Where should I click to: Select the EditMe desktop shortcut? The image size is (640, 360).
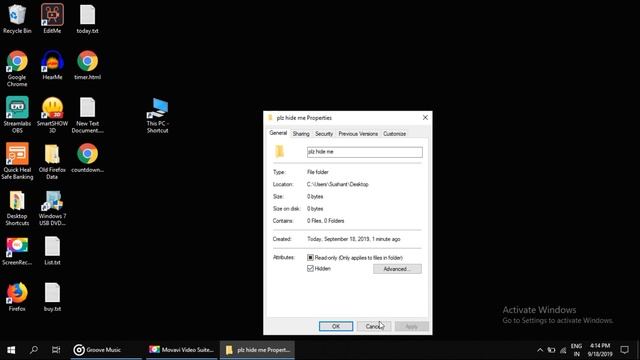(x=52, y=18)
